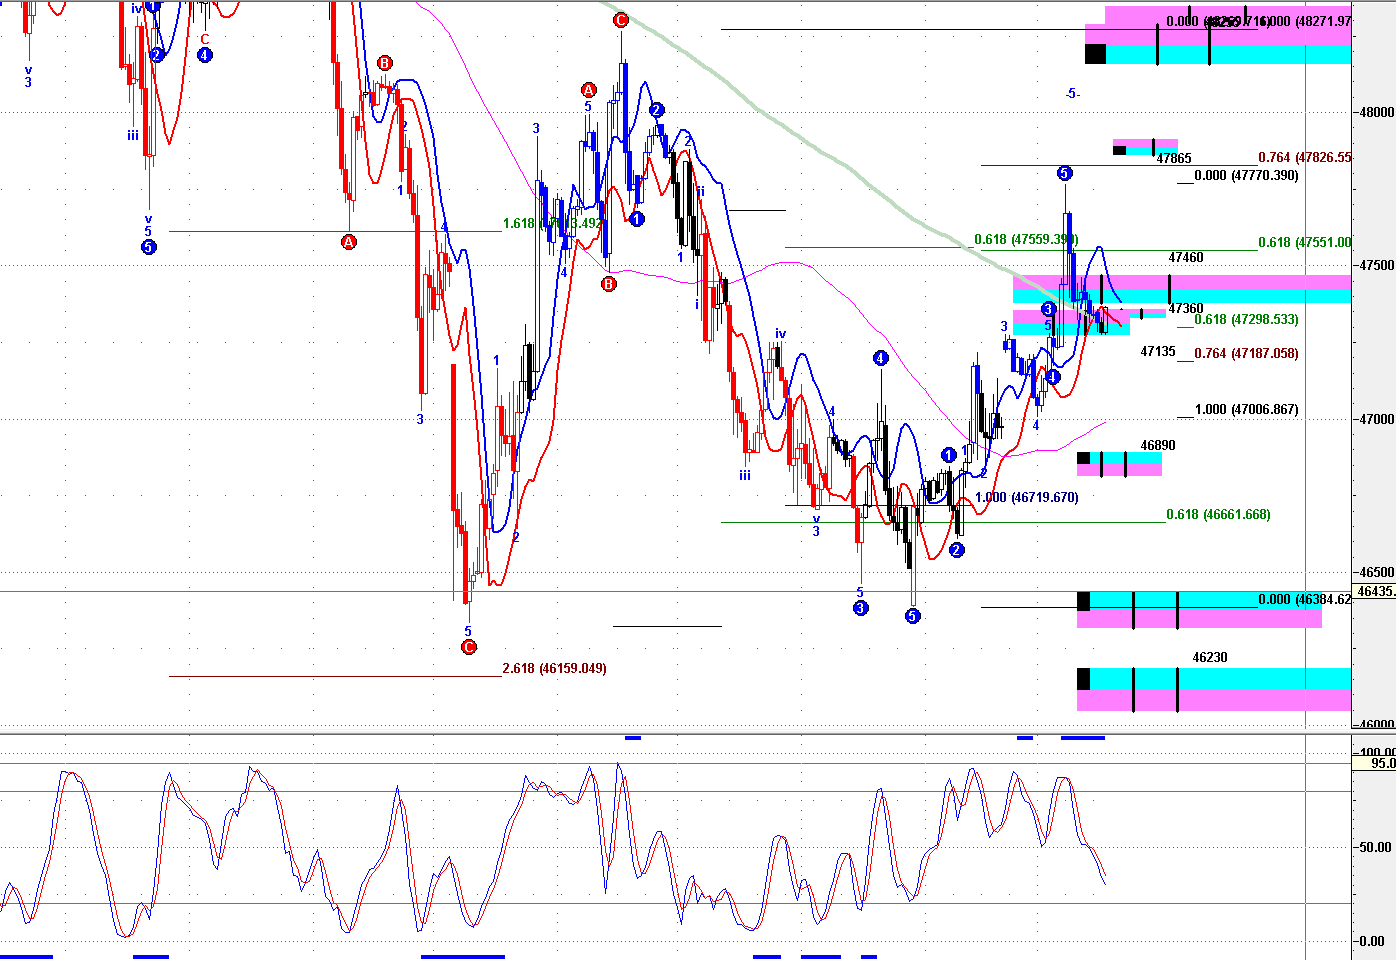
Task: Select the 1.000 (46719.670) blue label
Action: click(x=1027, y=497)
